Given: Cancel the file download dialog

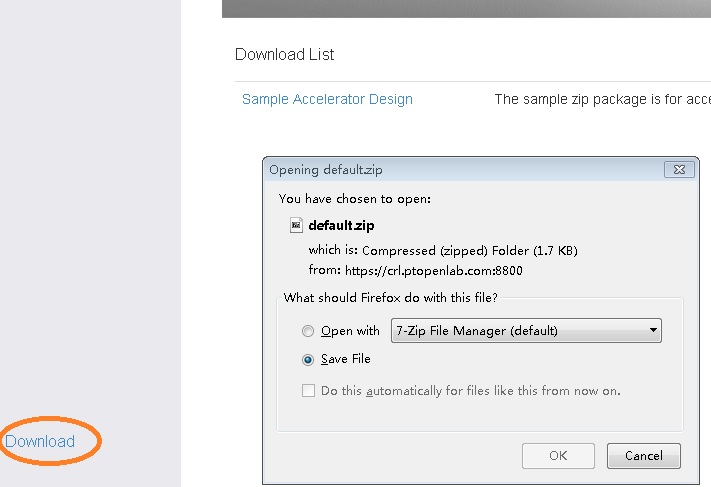Looking at the screenshot, I should 643,456.
